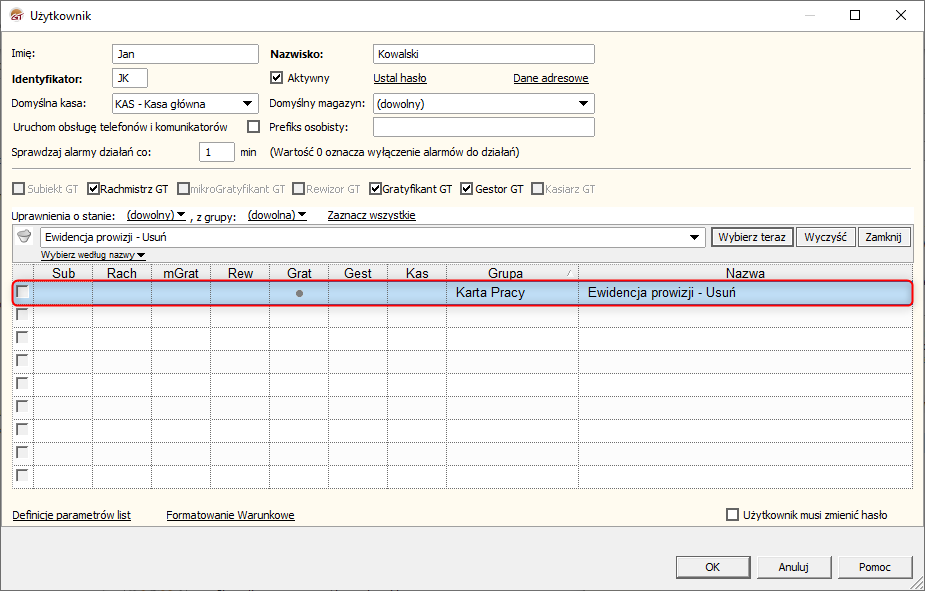
Task: Uncheck the Rachmistrz GT checkbox
Action: coord(93,189)
